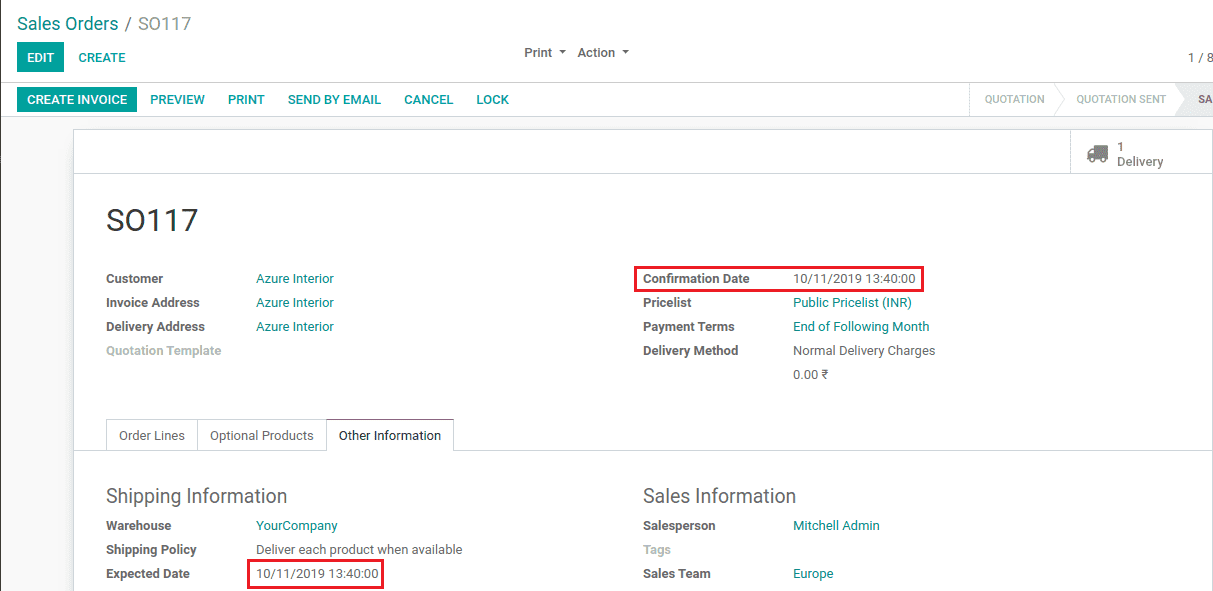This screenshot has width=1213, height=591.
Task: Click the PRINT button in status bar
Action: (246, 99)
